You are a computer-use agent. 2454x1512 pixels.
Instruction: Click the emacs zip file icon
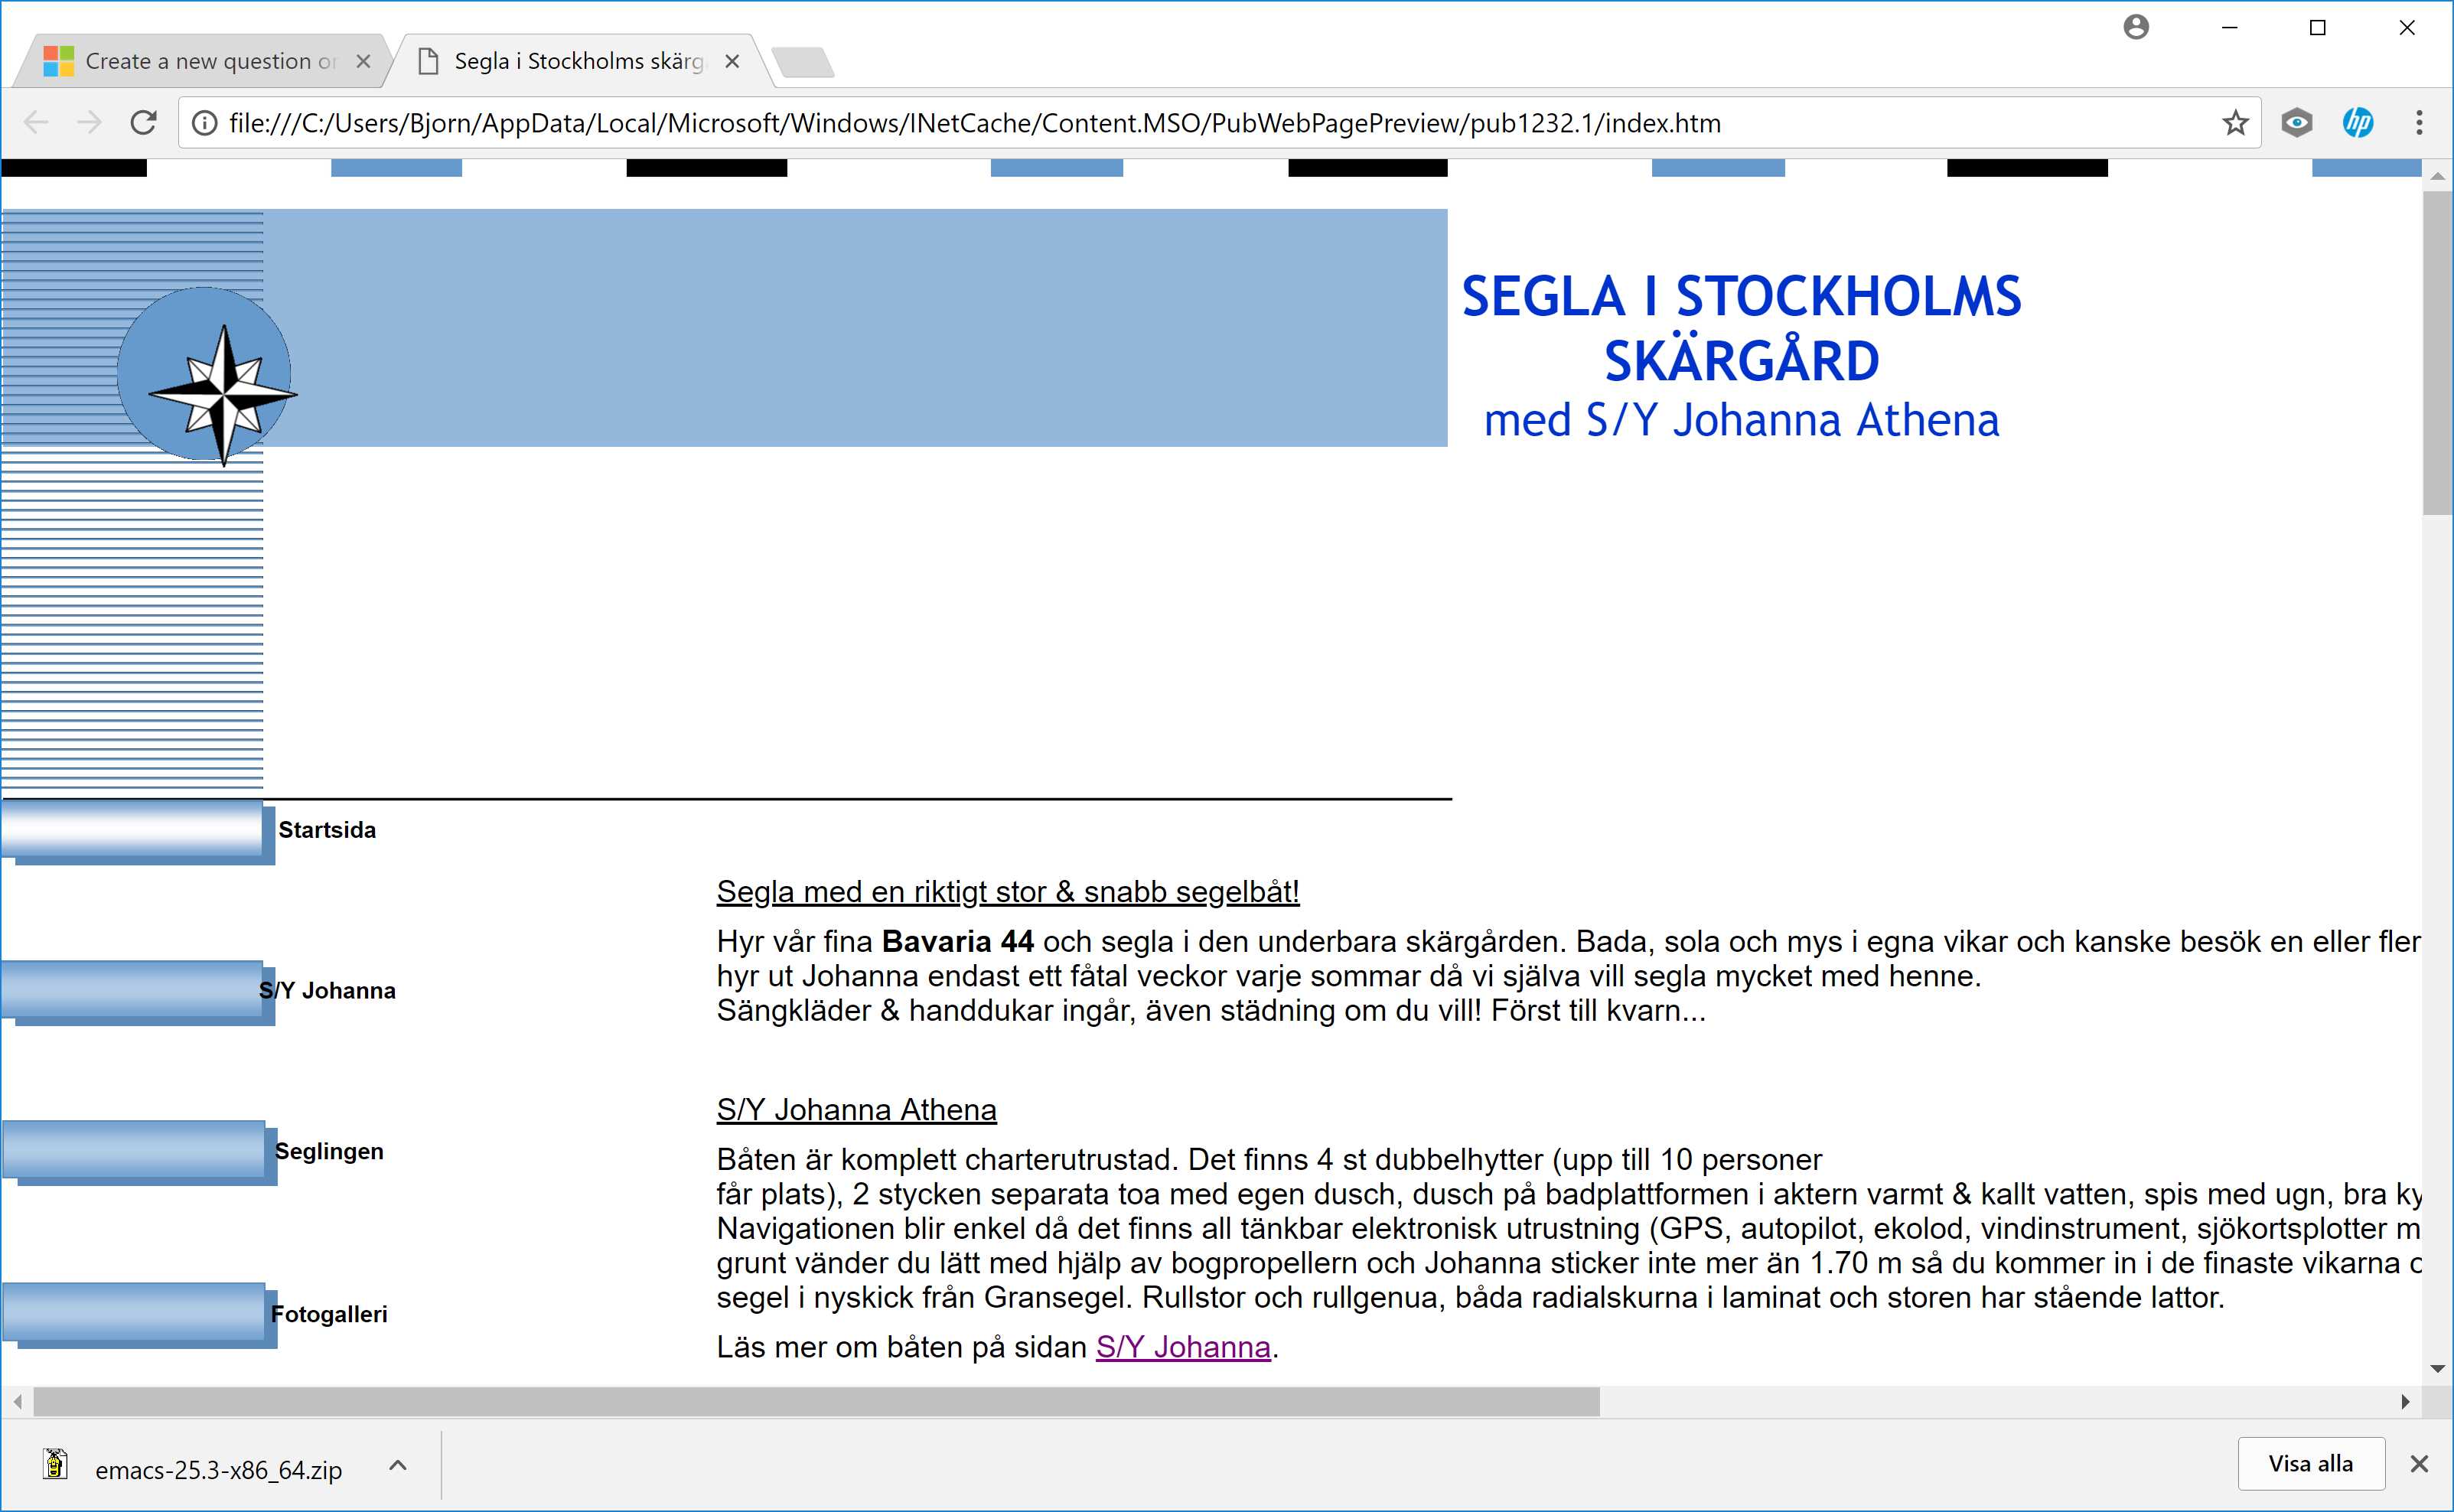55,1465
